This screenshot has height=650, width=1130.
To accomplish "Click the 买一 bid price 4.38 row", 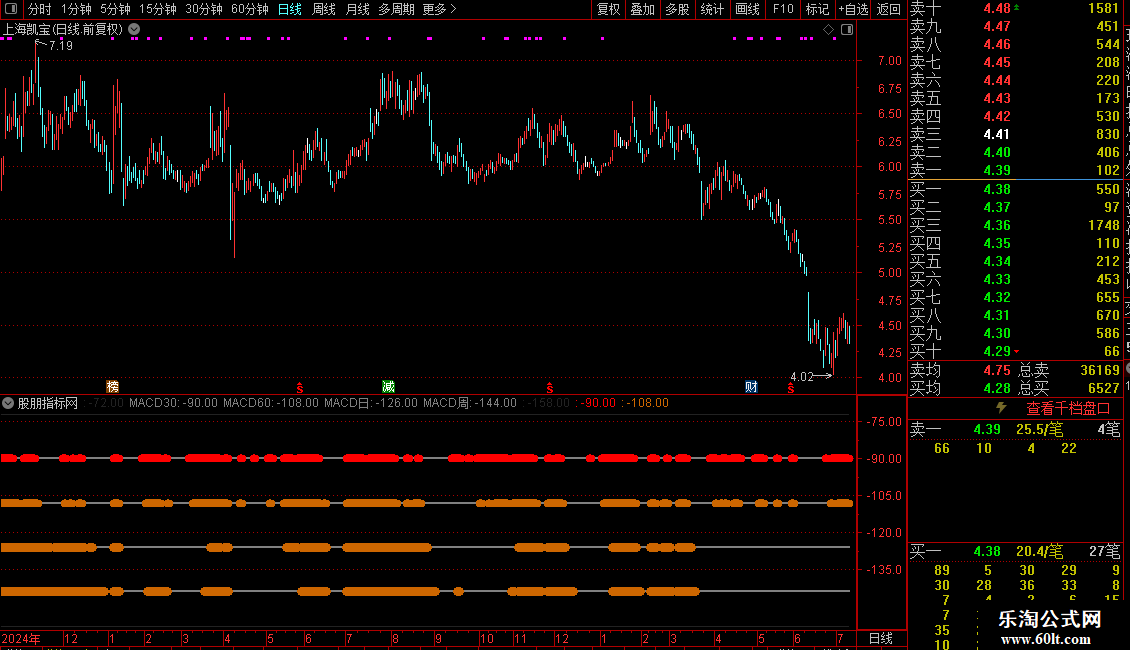I will pyautogui.click(x=1015, y=189).
